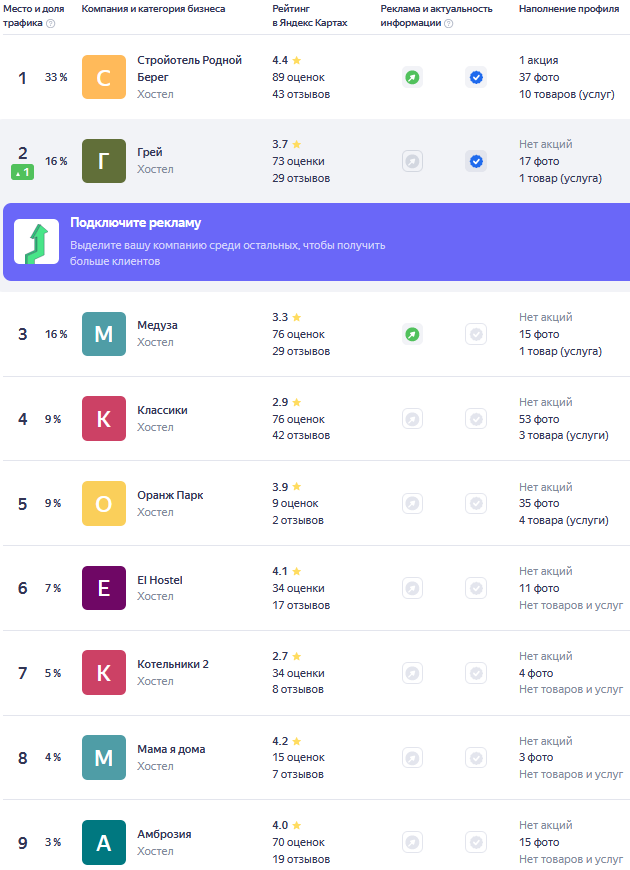This screenshot has height=870, width=630.
Task: Click the red К avatar of Классики
Action: [x=104, y=419]
